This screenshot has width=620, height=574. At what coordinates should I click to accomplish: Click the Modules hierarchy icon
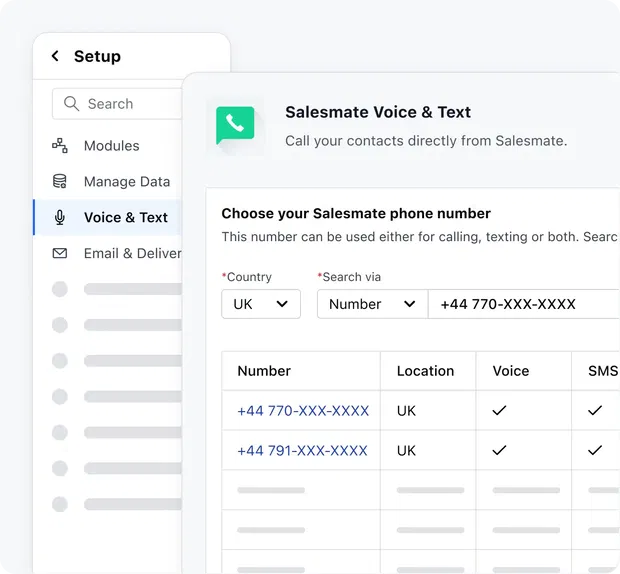(x=60, y=145)
